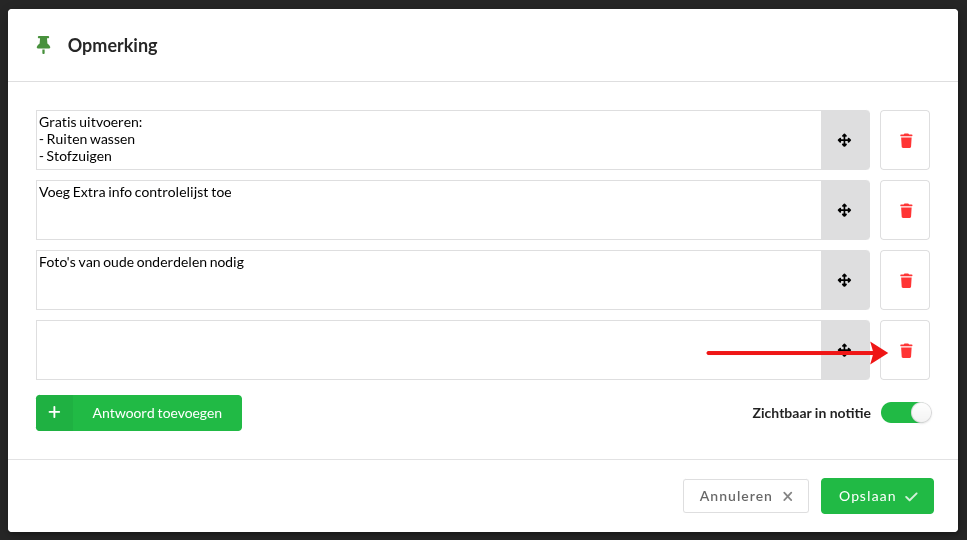Edit the 'Foto's van oude onderdelen nodig' field

coord(428,280)
